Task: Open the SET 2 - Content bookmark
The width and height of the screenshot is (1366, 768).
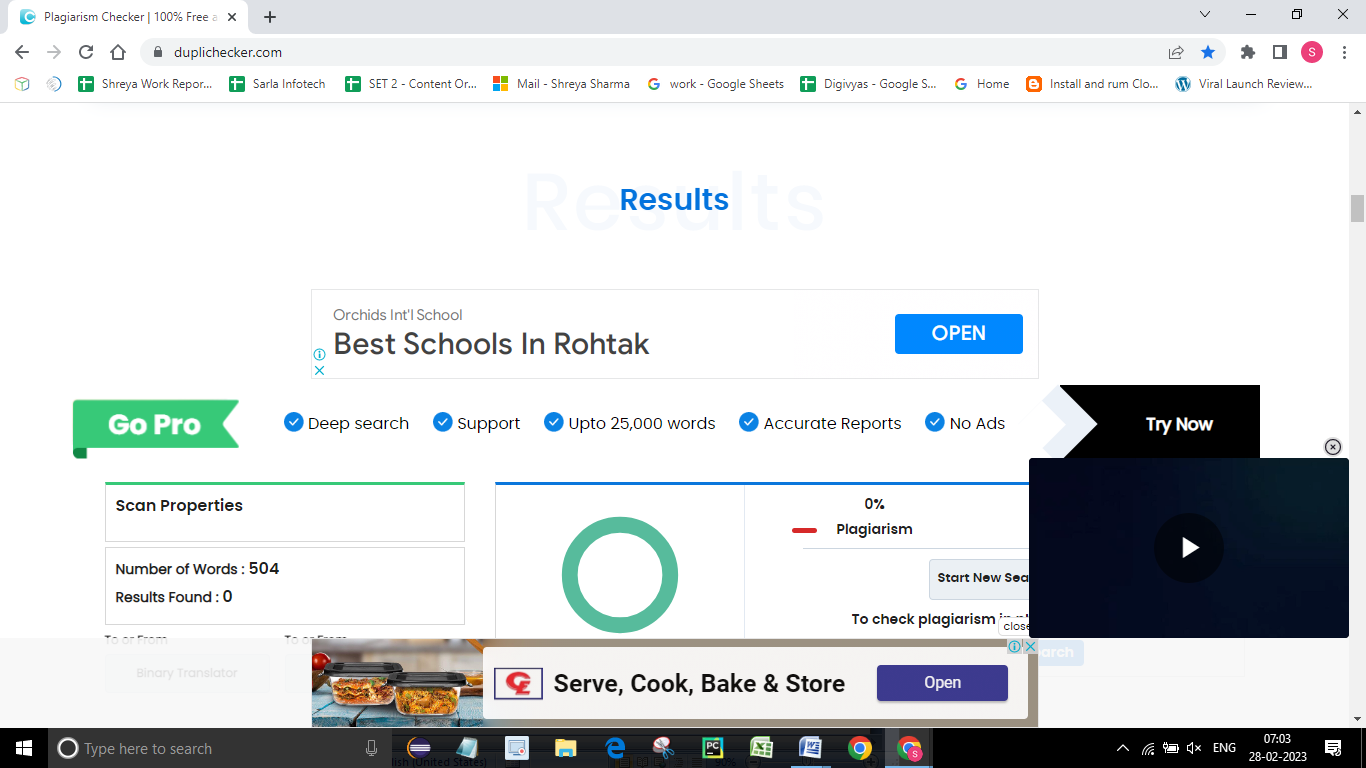Action: pos(411,84)
